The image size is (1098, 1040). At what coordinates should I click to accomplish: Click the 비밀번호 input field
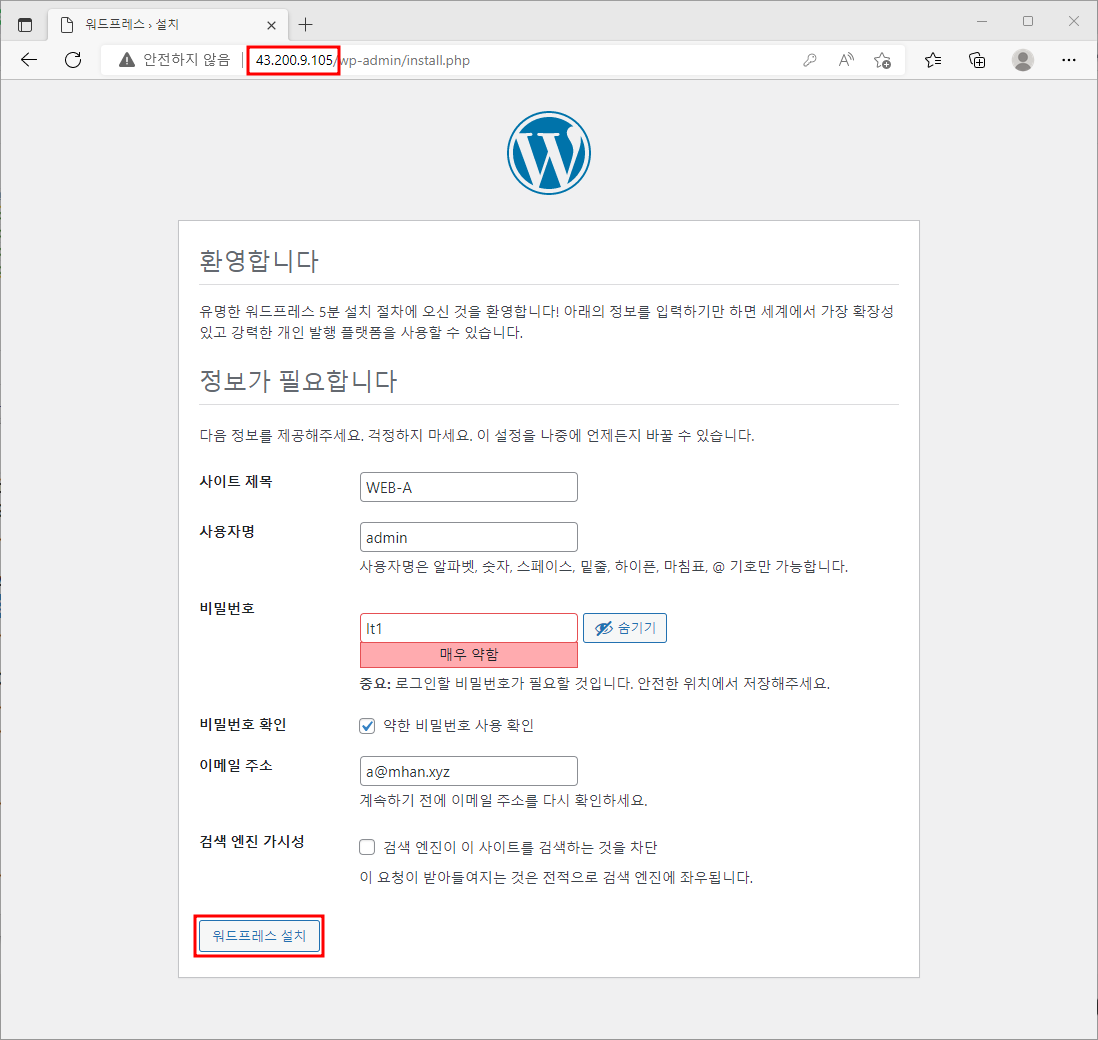point(468,628)
